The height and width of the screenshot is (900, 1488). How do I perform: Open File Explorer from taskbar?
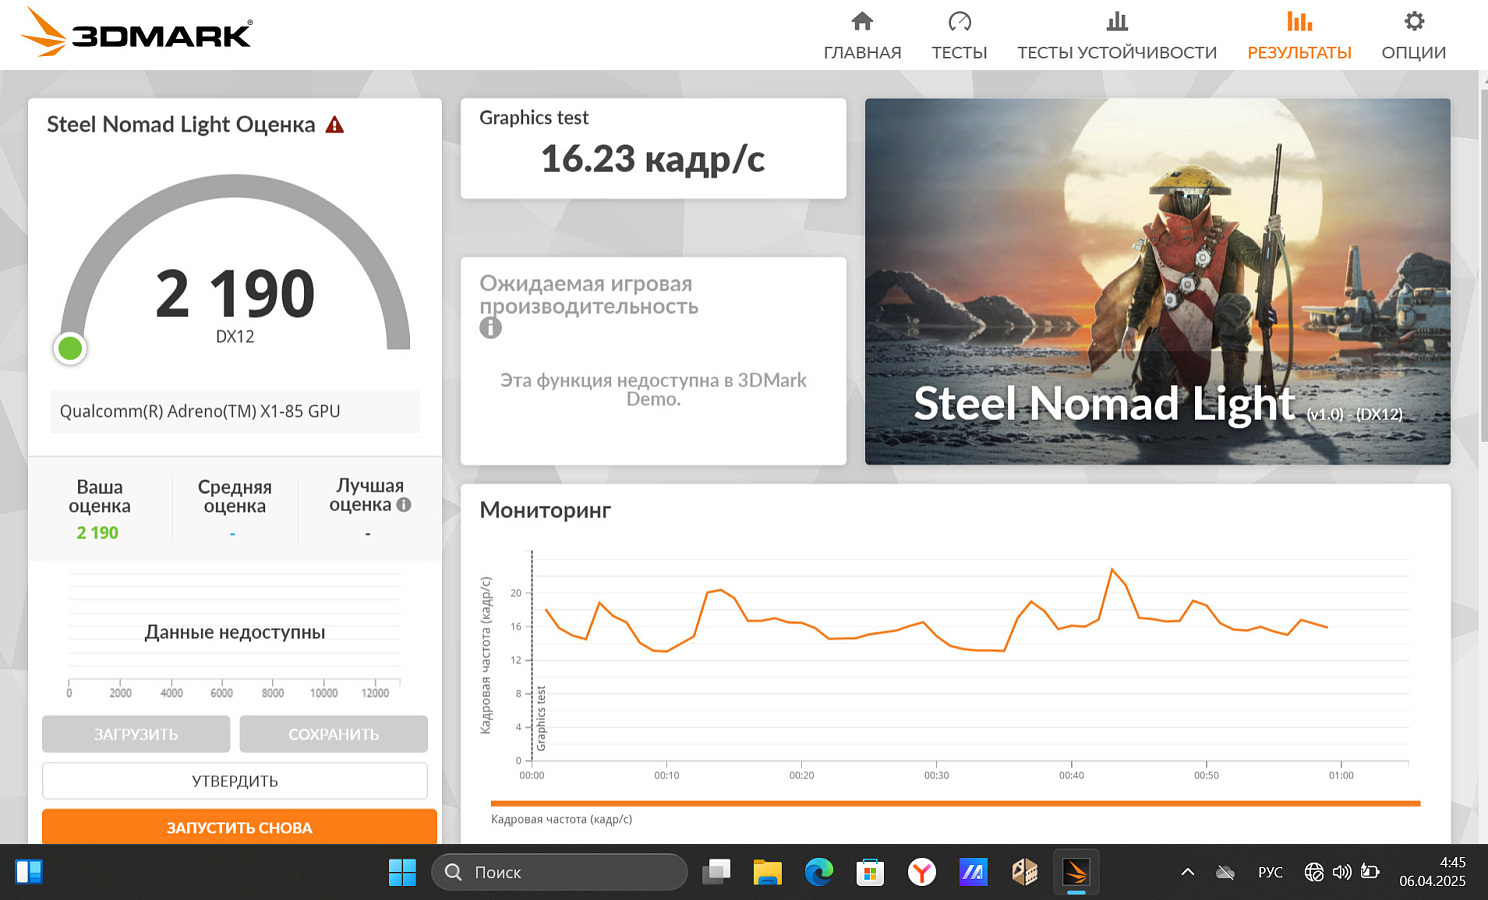click(767, 872)
